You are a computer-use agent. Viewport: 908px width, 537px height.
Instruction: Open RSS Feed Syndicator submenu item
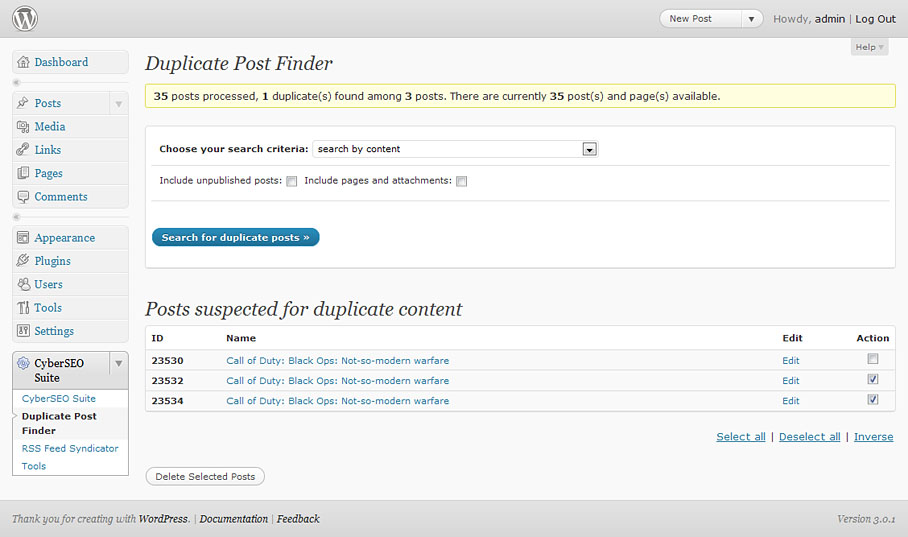pyautogui.click(x=70, y=448)
